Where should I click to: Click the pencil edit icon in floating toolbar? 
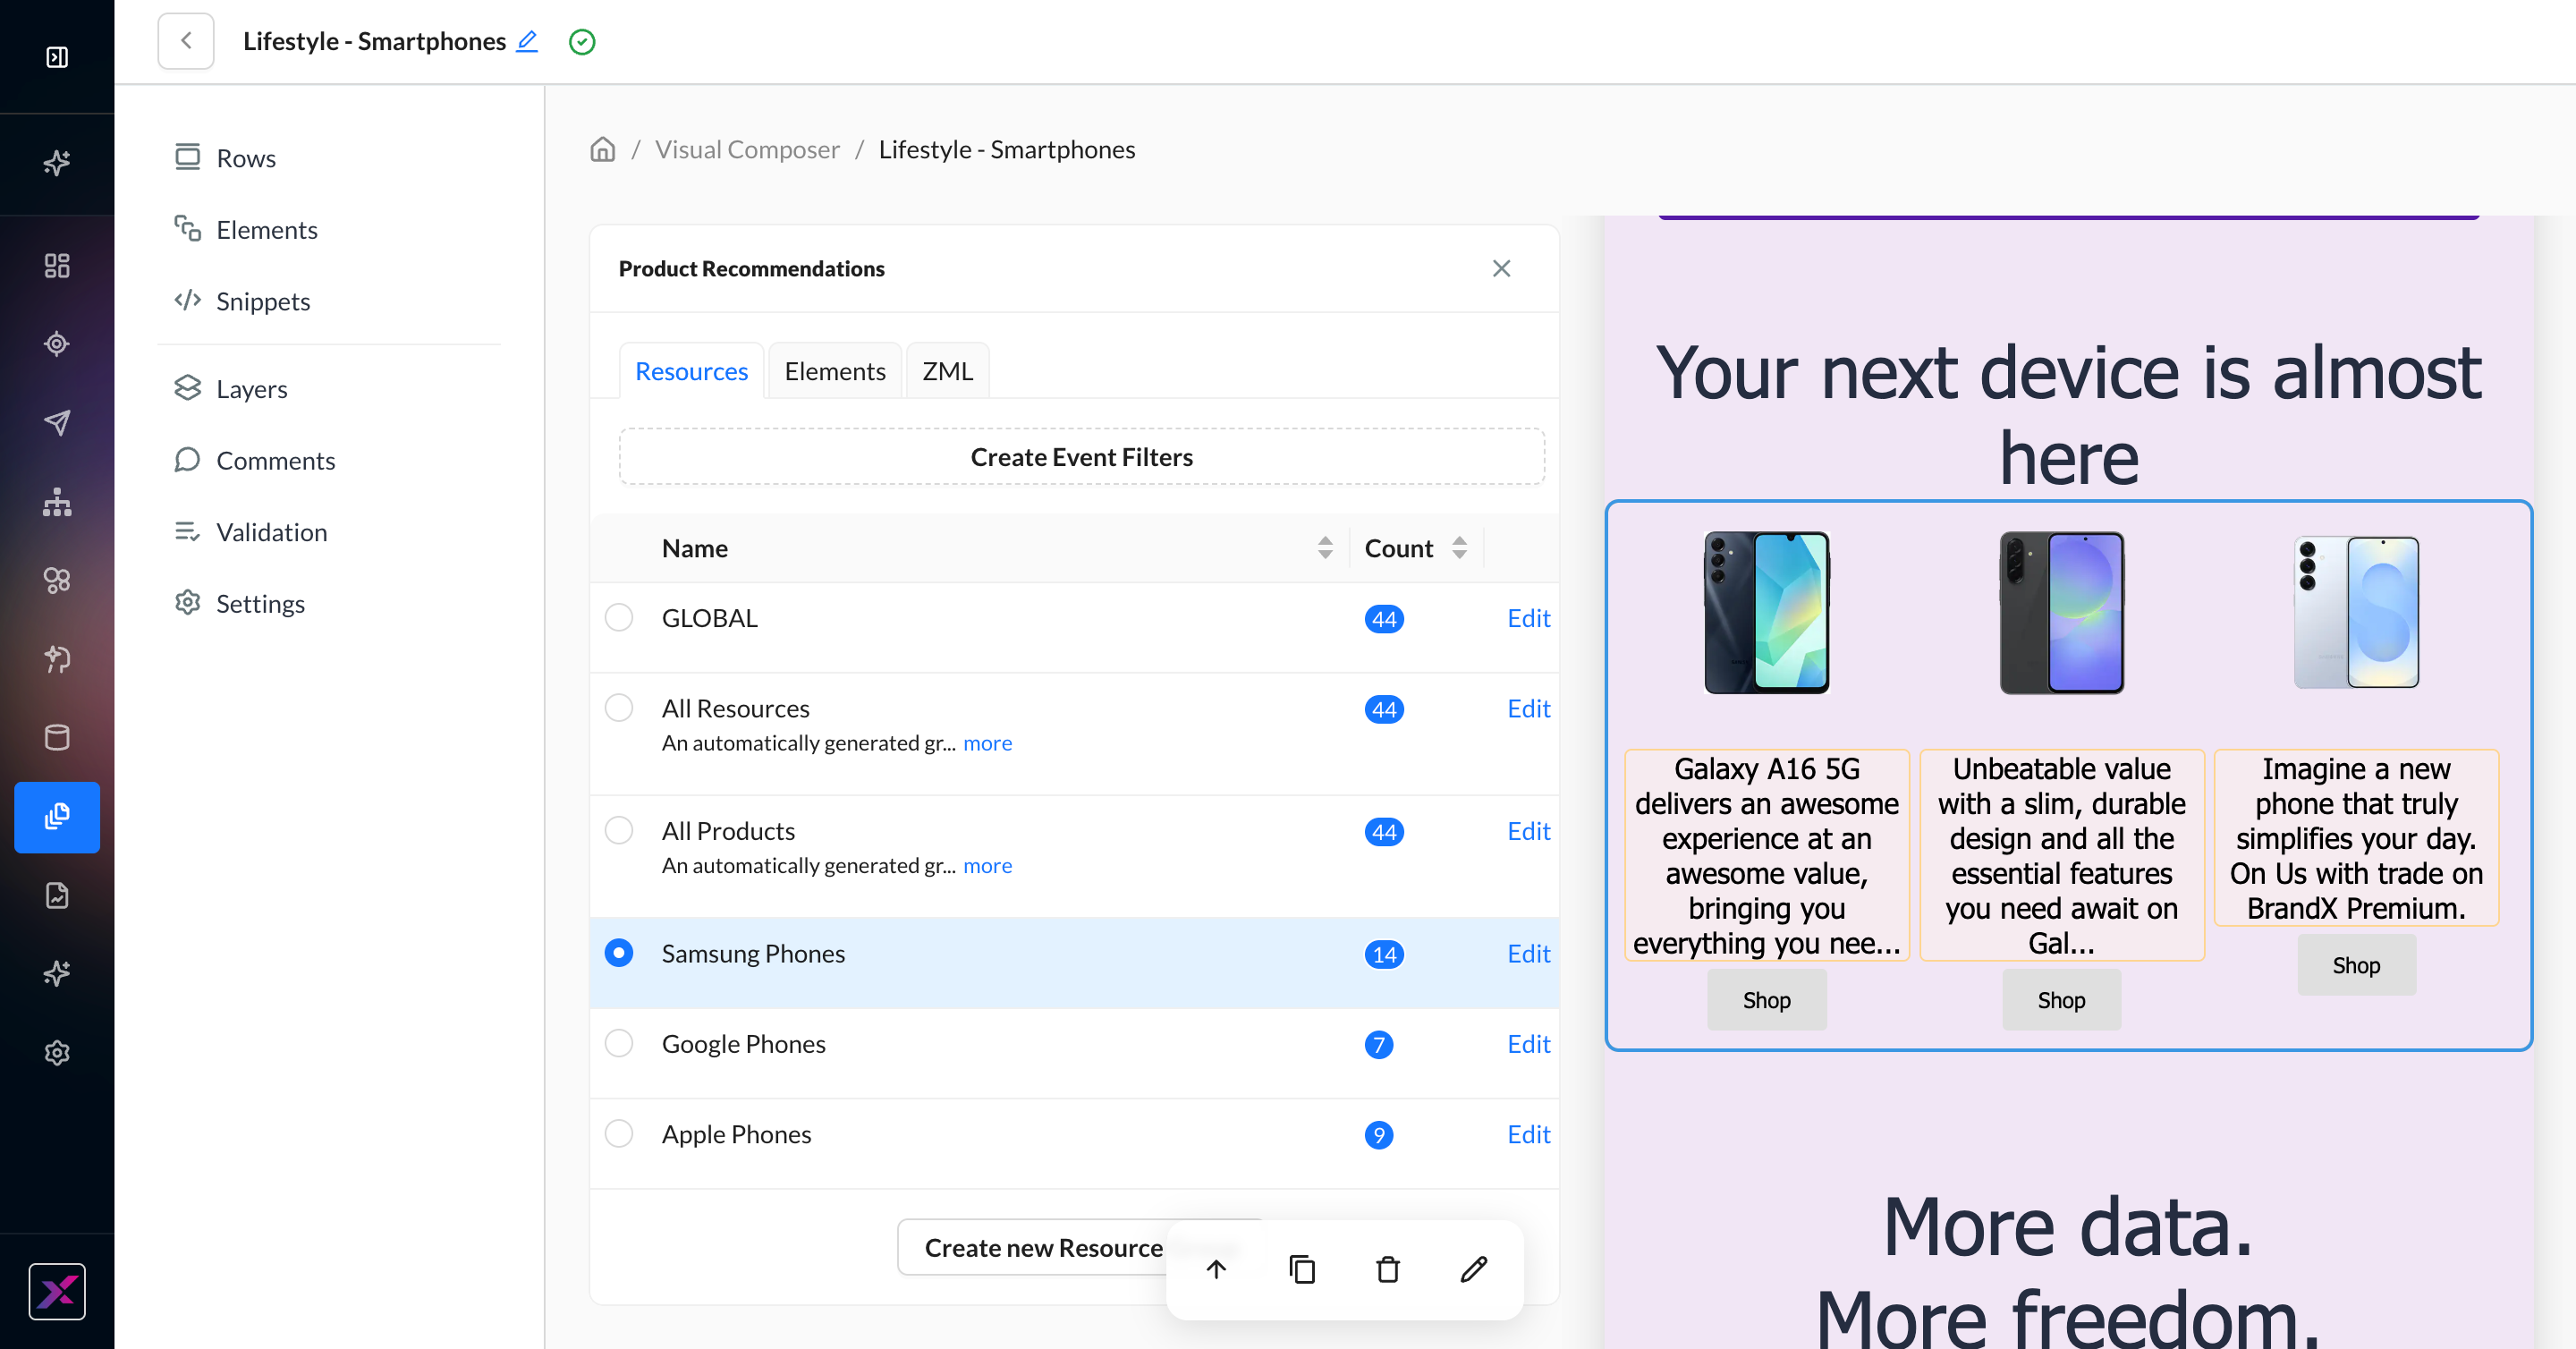click(x=1474, y=1270)
